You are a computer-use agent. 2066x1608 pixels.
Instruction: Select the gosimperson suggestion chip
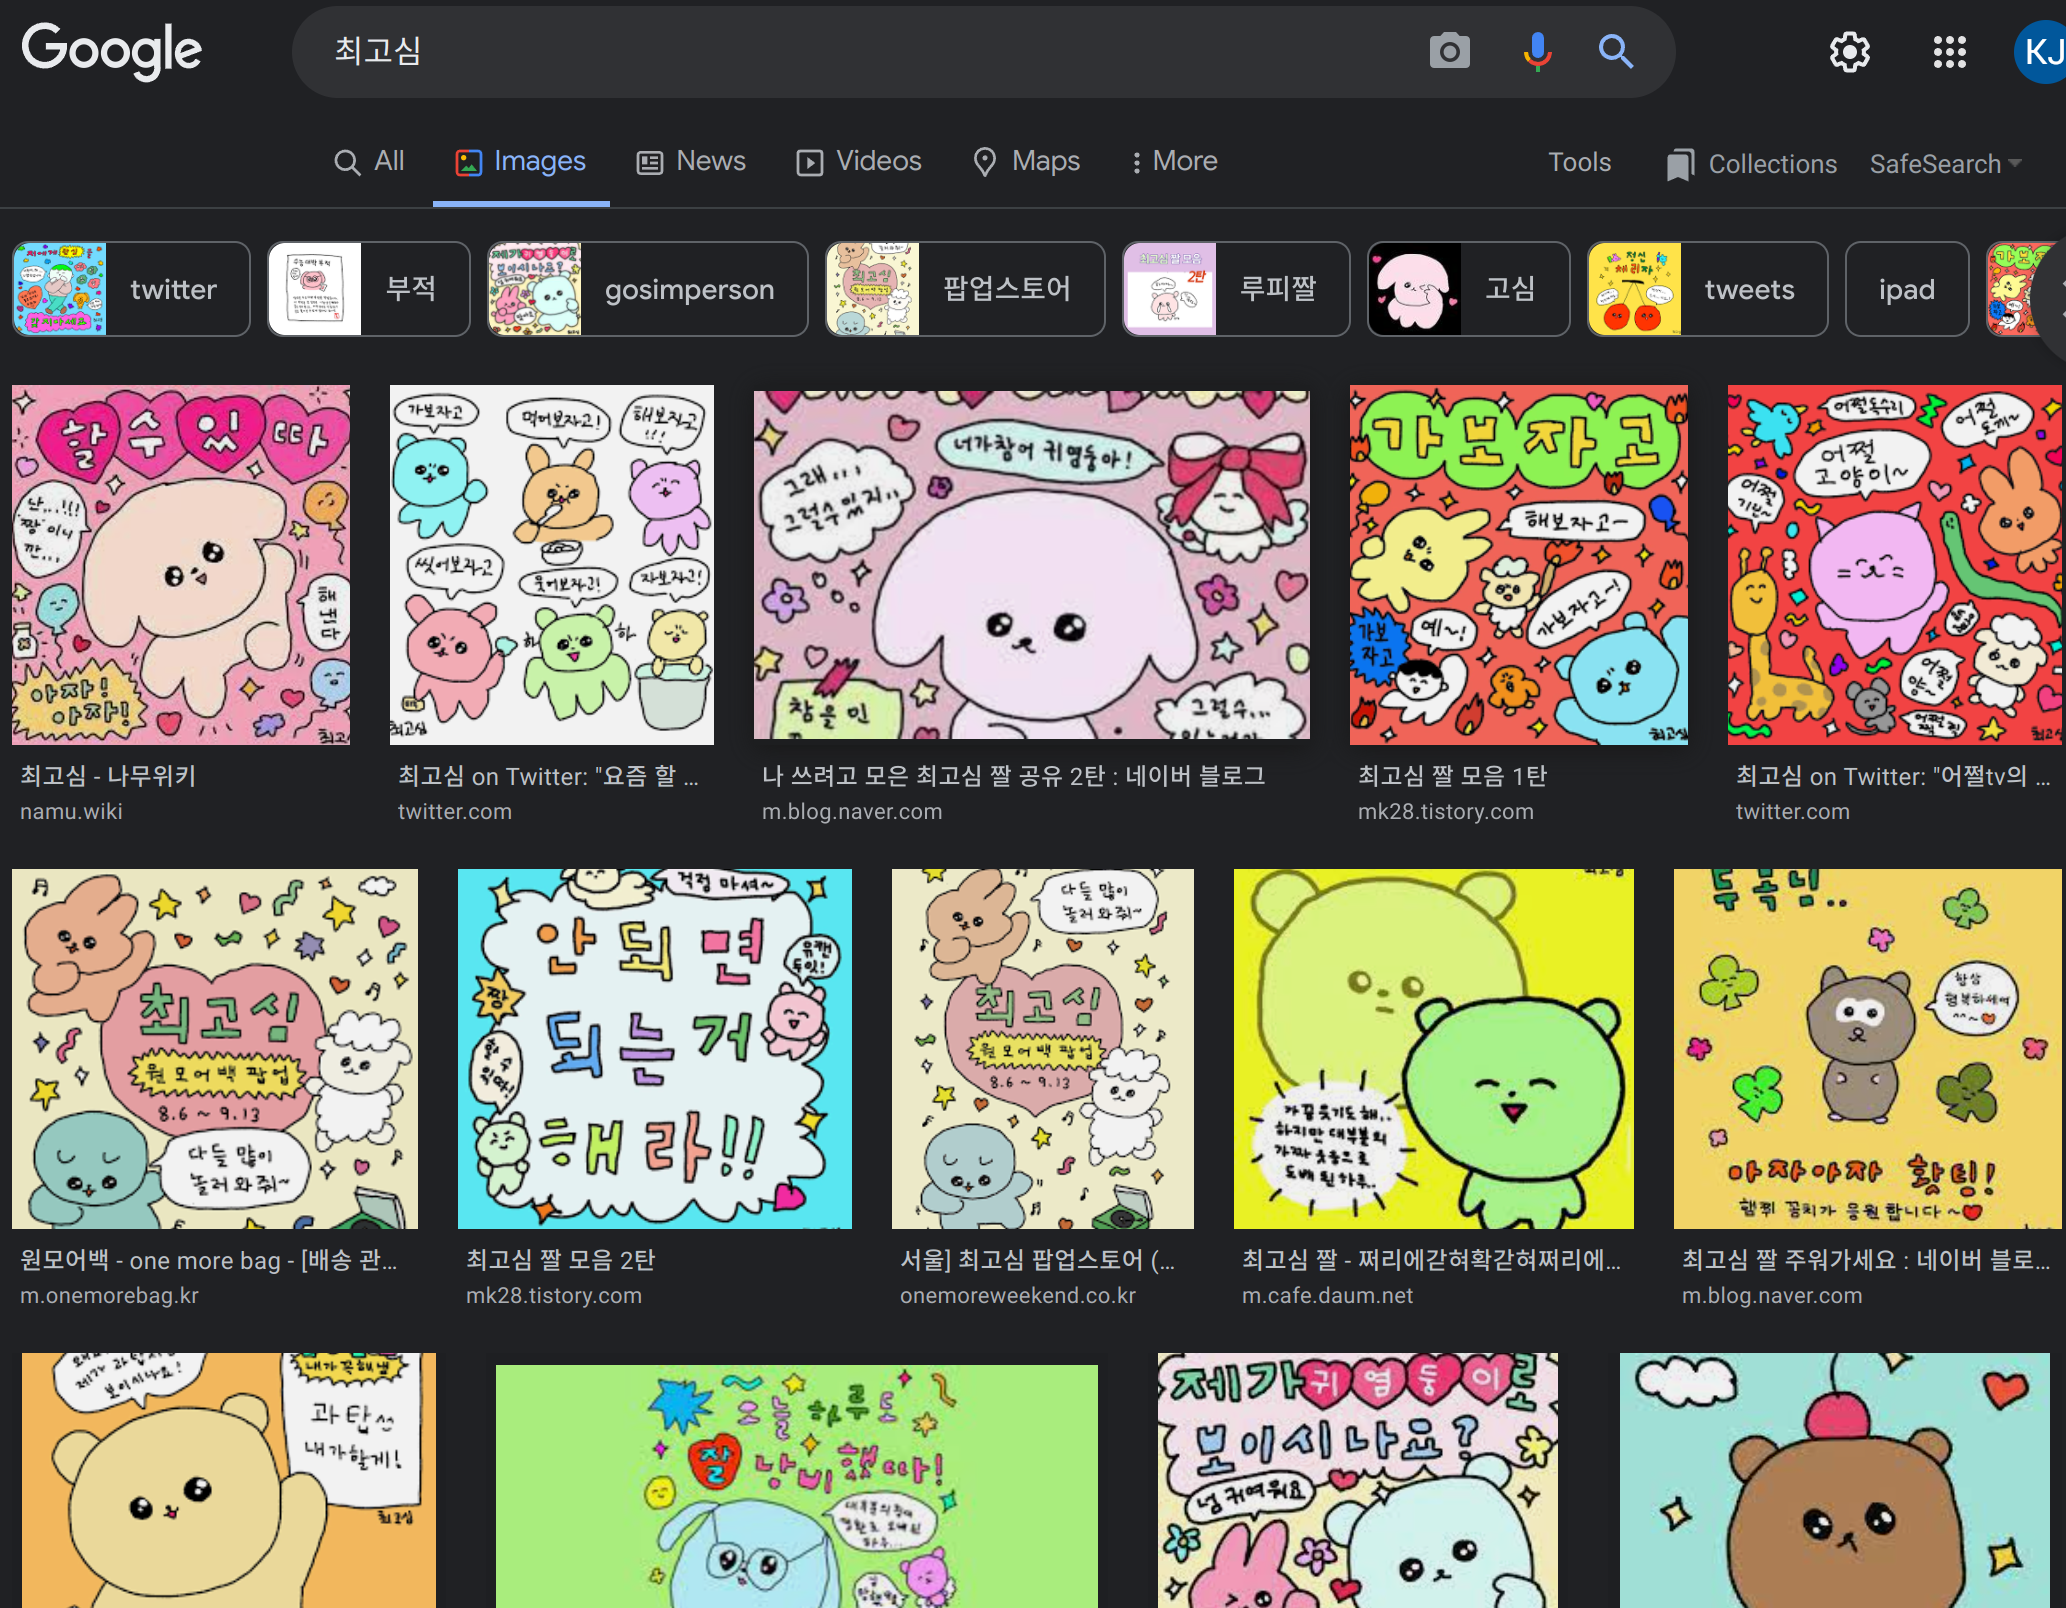click(x=647, y=289)
